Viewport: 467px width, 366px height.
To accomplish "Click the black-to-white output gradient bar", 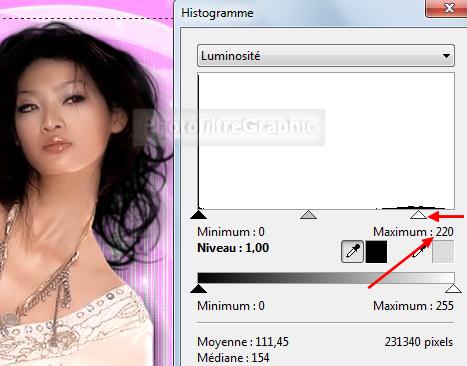I will click(326, 278).
